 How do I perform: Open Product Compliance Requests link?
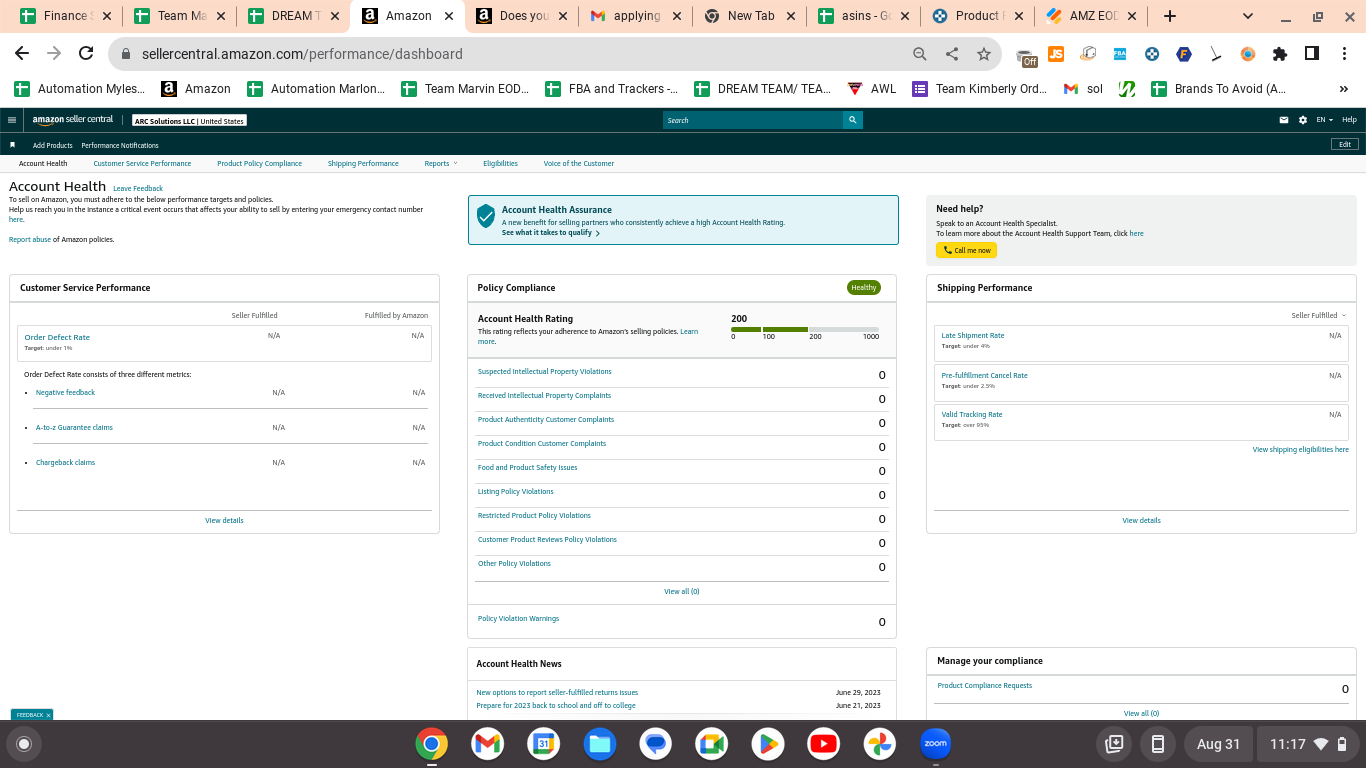point(985,686)
